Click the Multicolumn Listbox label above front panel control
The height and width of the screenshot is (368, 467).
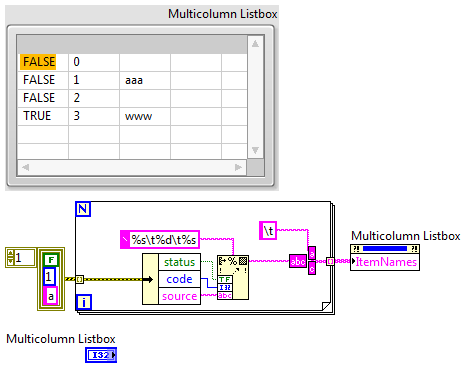[x=223, y=14]
